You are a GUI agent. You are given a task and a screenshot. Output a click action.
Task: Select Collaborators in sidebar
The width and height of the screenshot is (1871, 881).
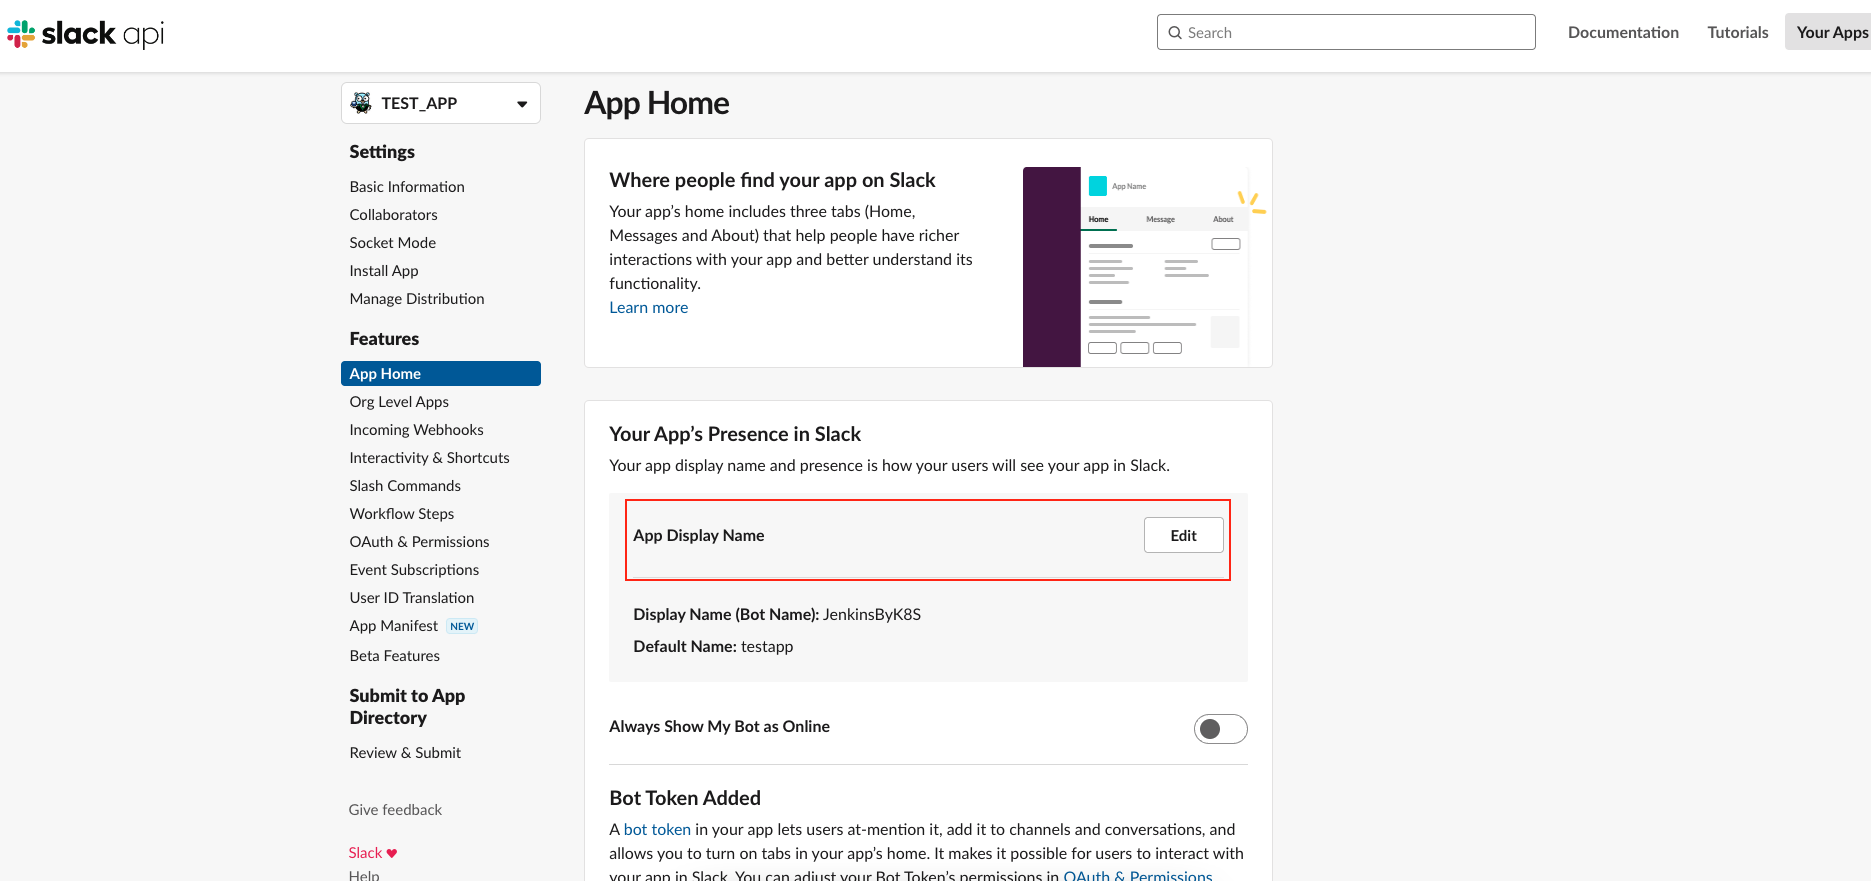[x=393, y=215]
